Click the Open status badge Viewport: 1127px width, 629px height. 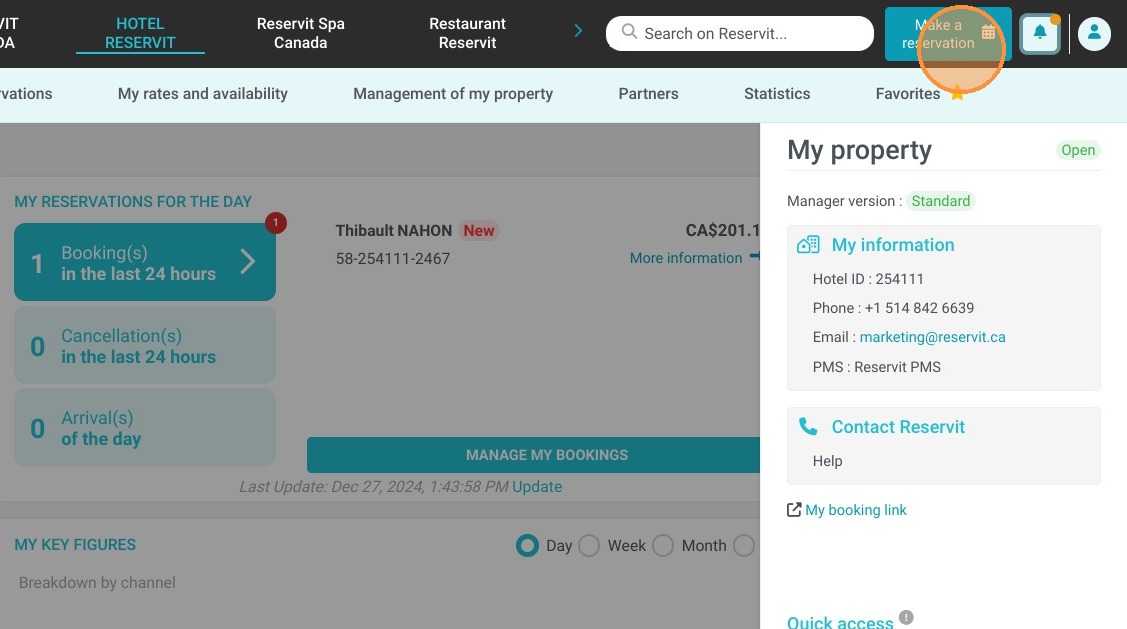(x=1078, y=150)
